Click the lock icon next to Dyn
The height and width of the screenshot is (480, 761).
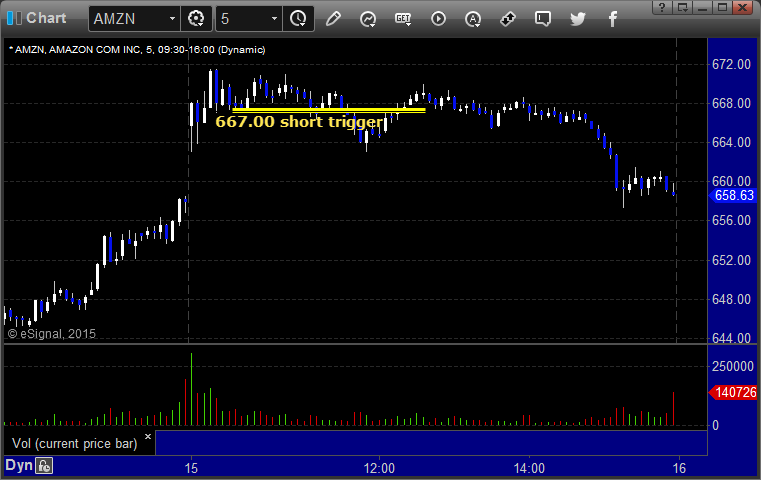(44, 466)
